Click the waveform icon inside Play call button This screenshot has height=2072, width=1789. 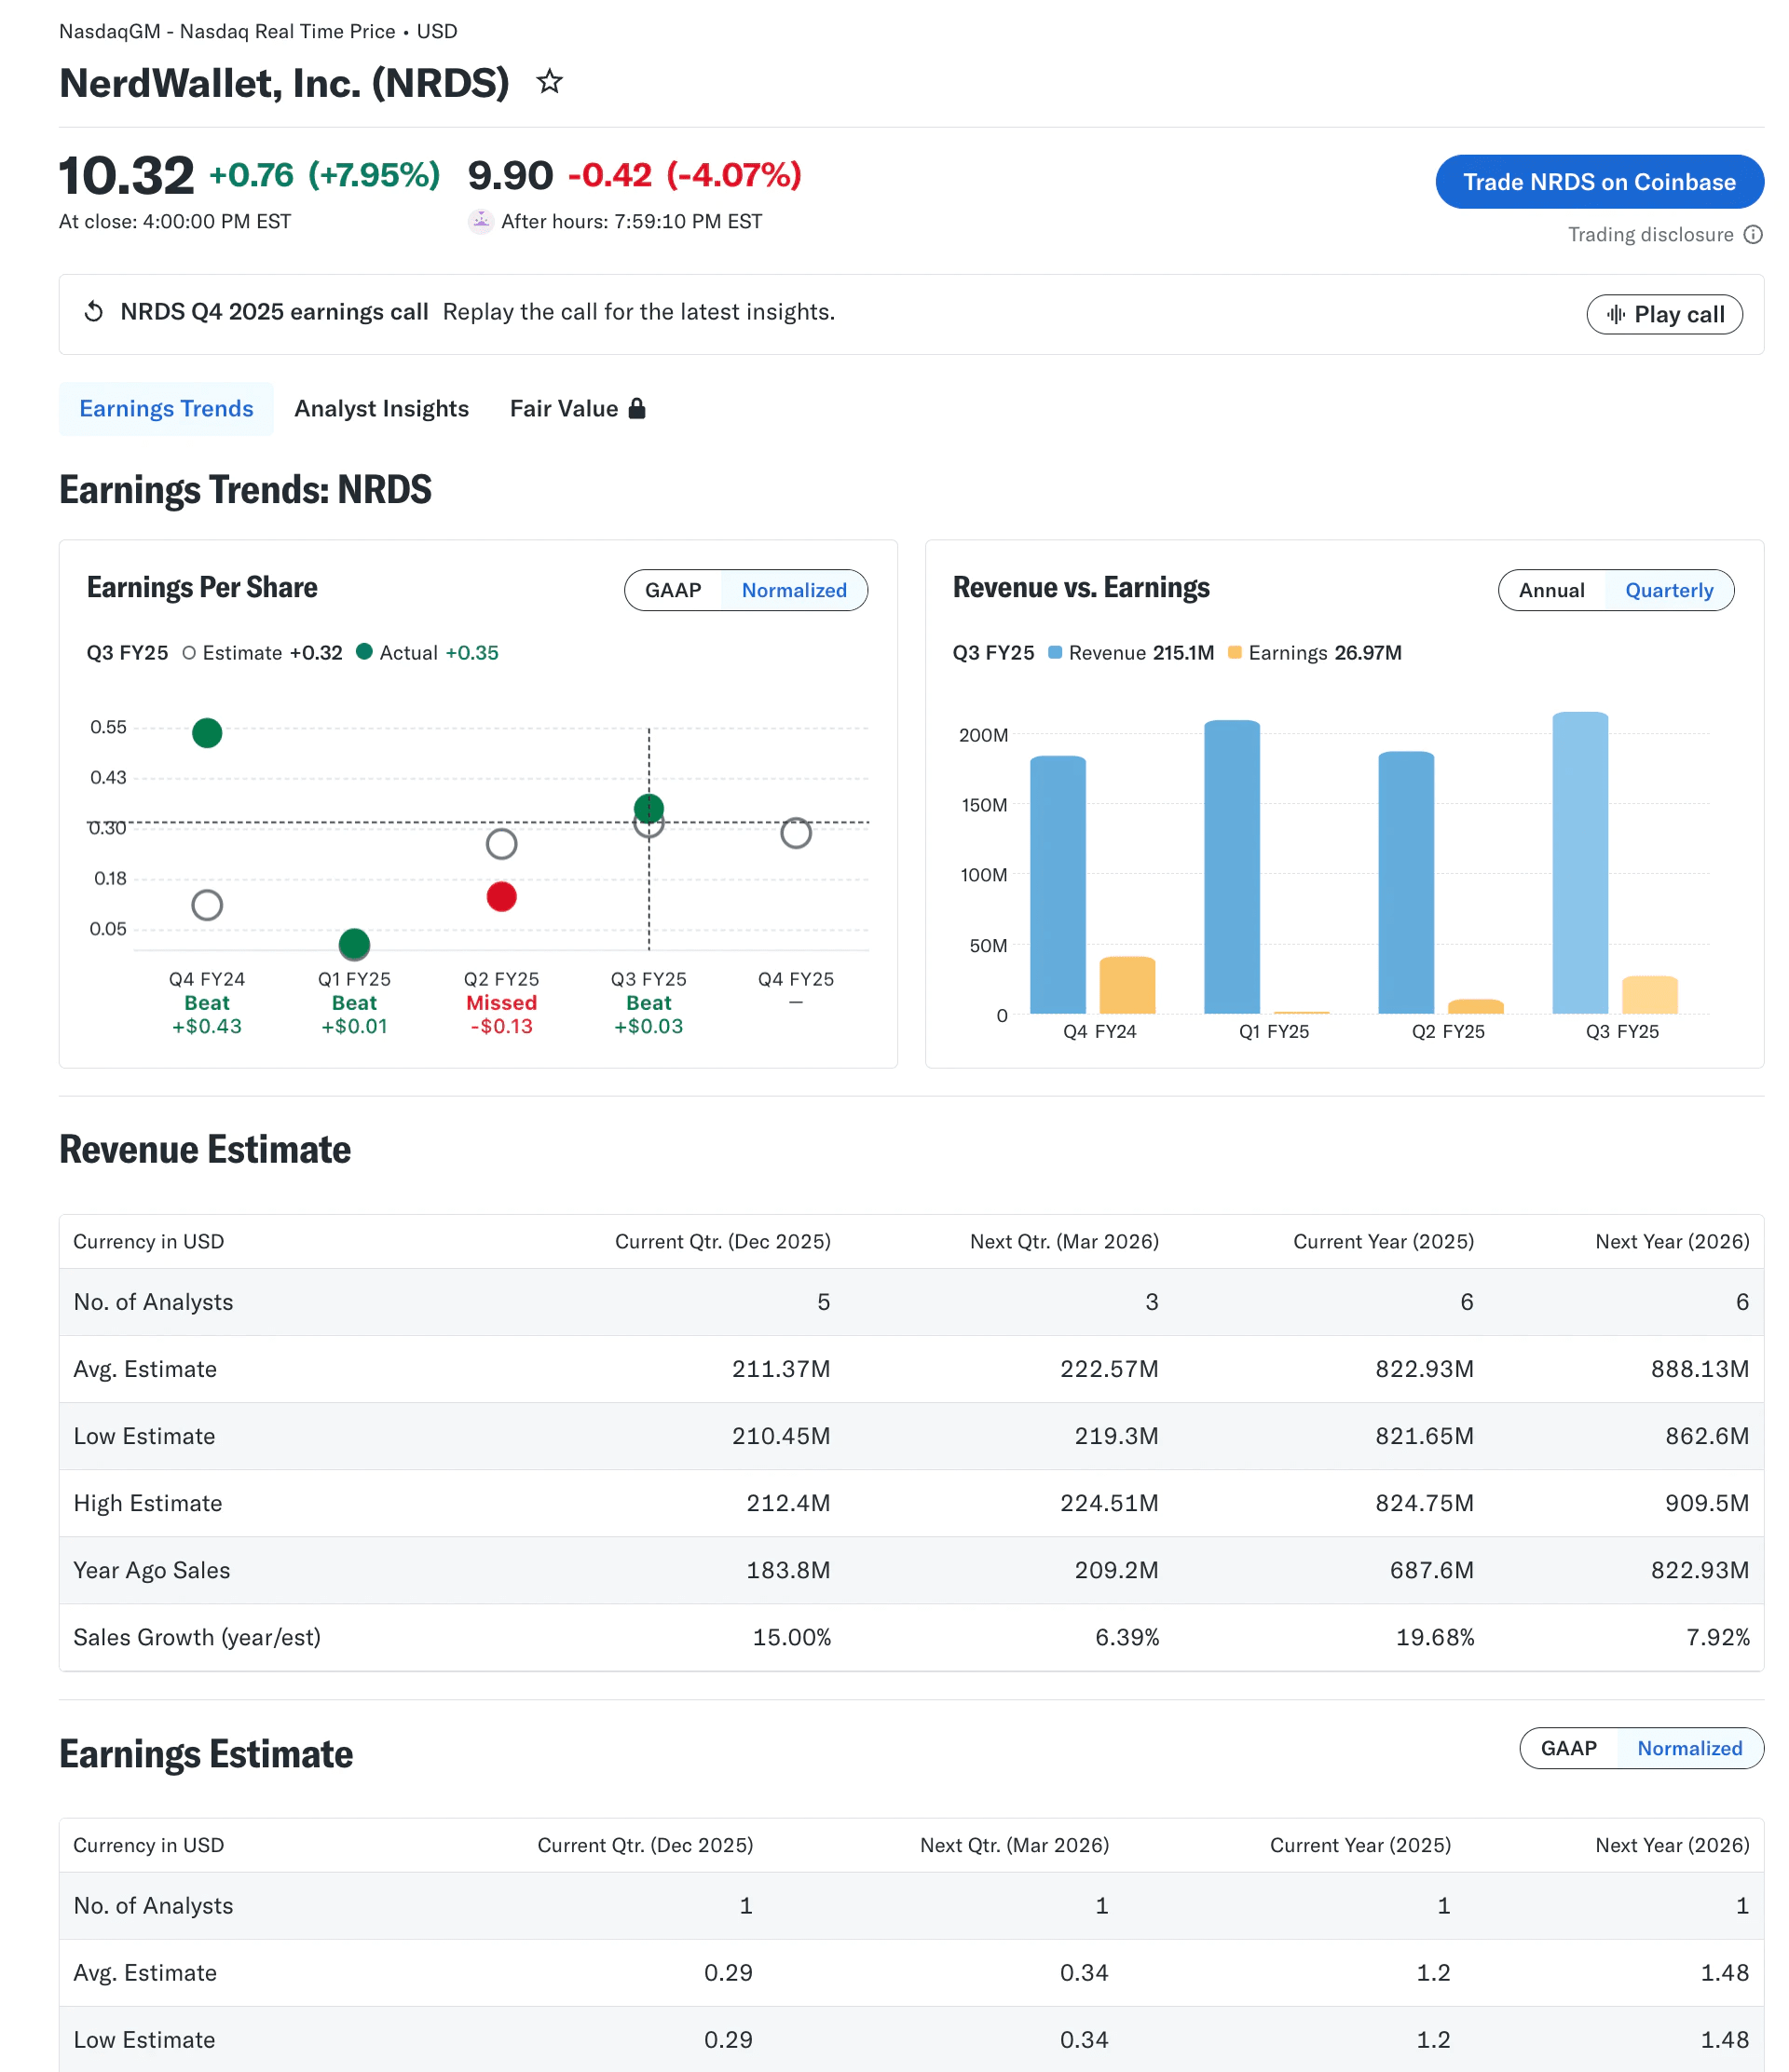(1617, 314)
